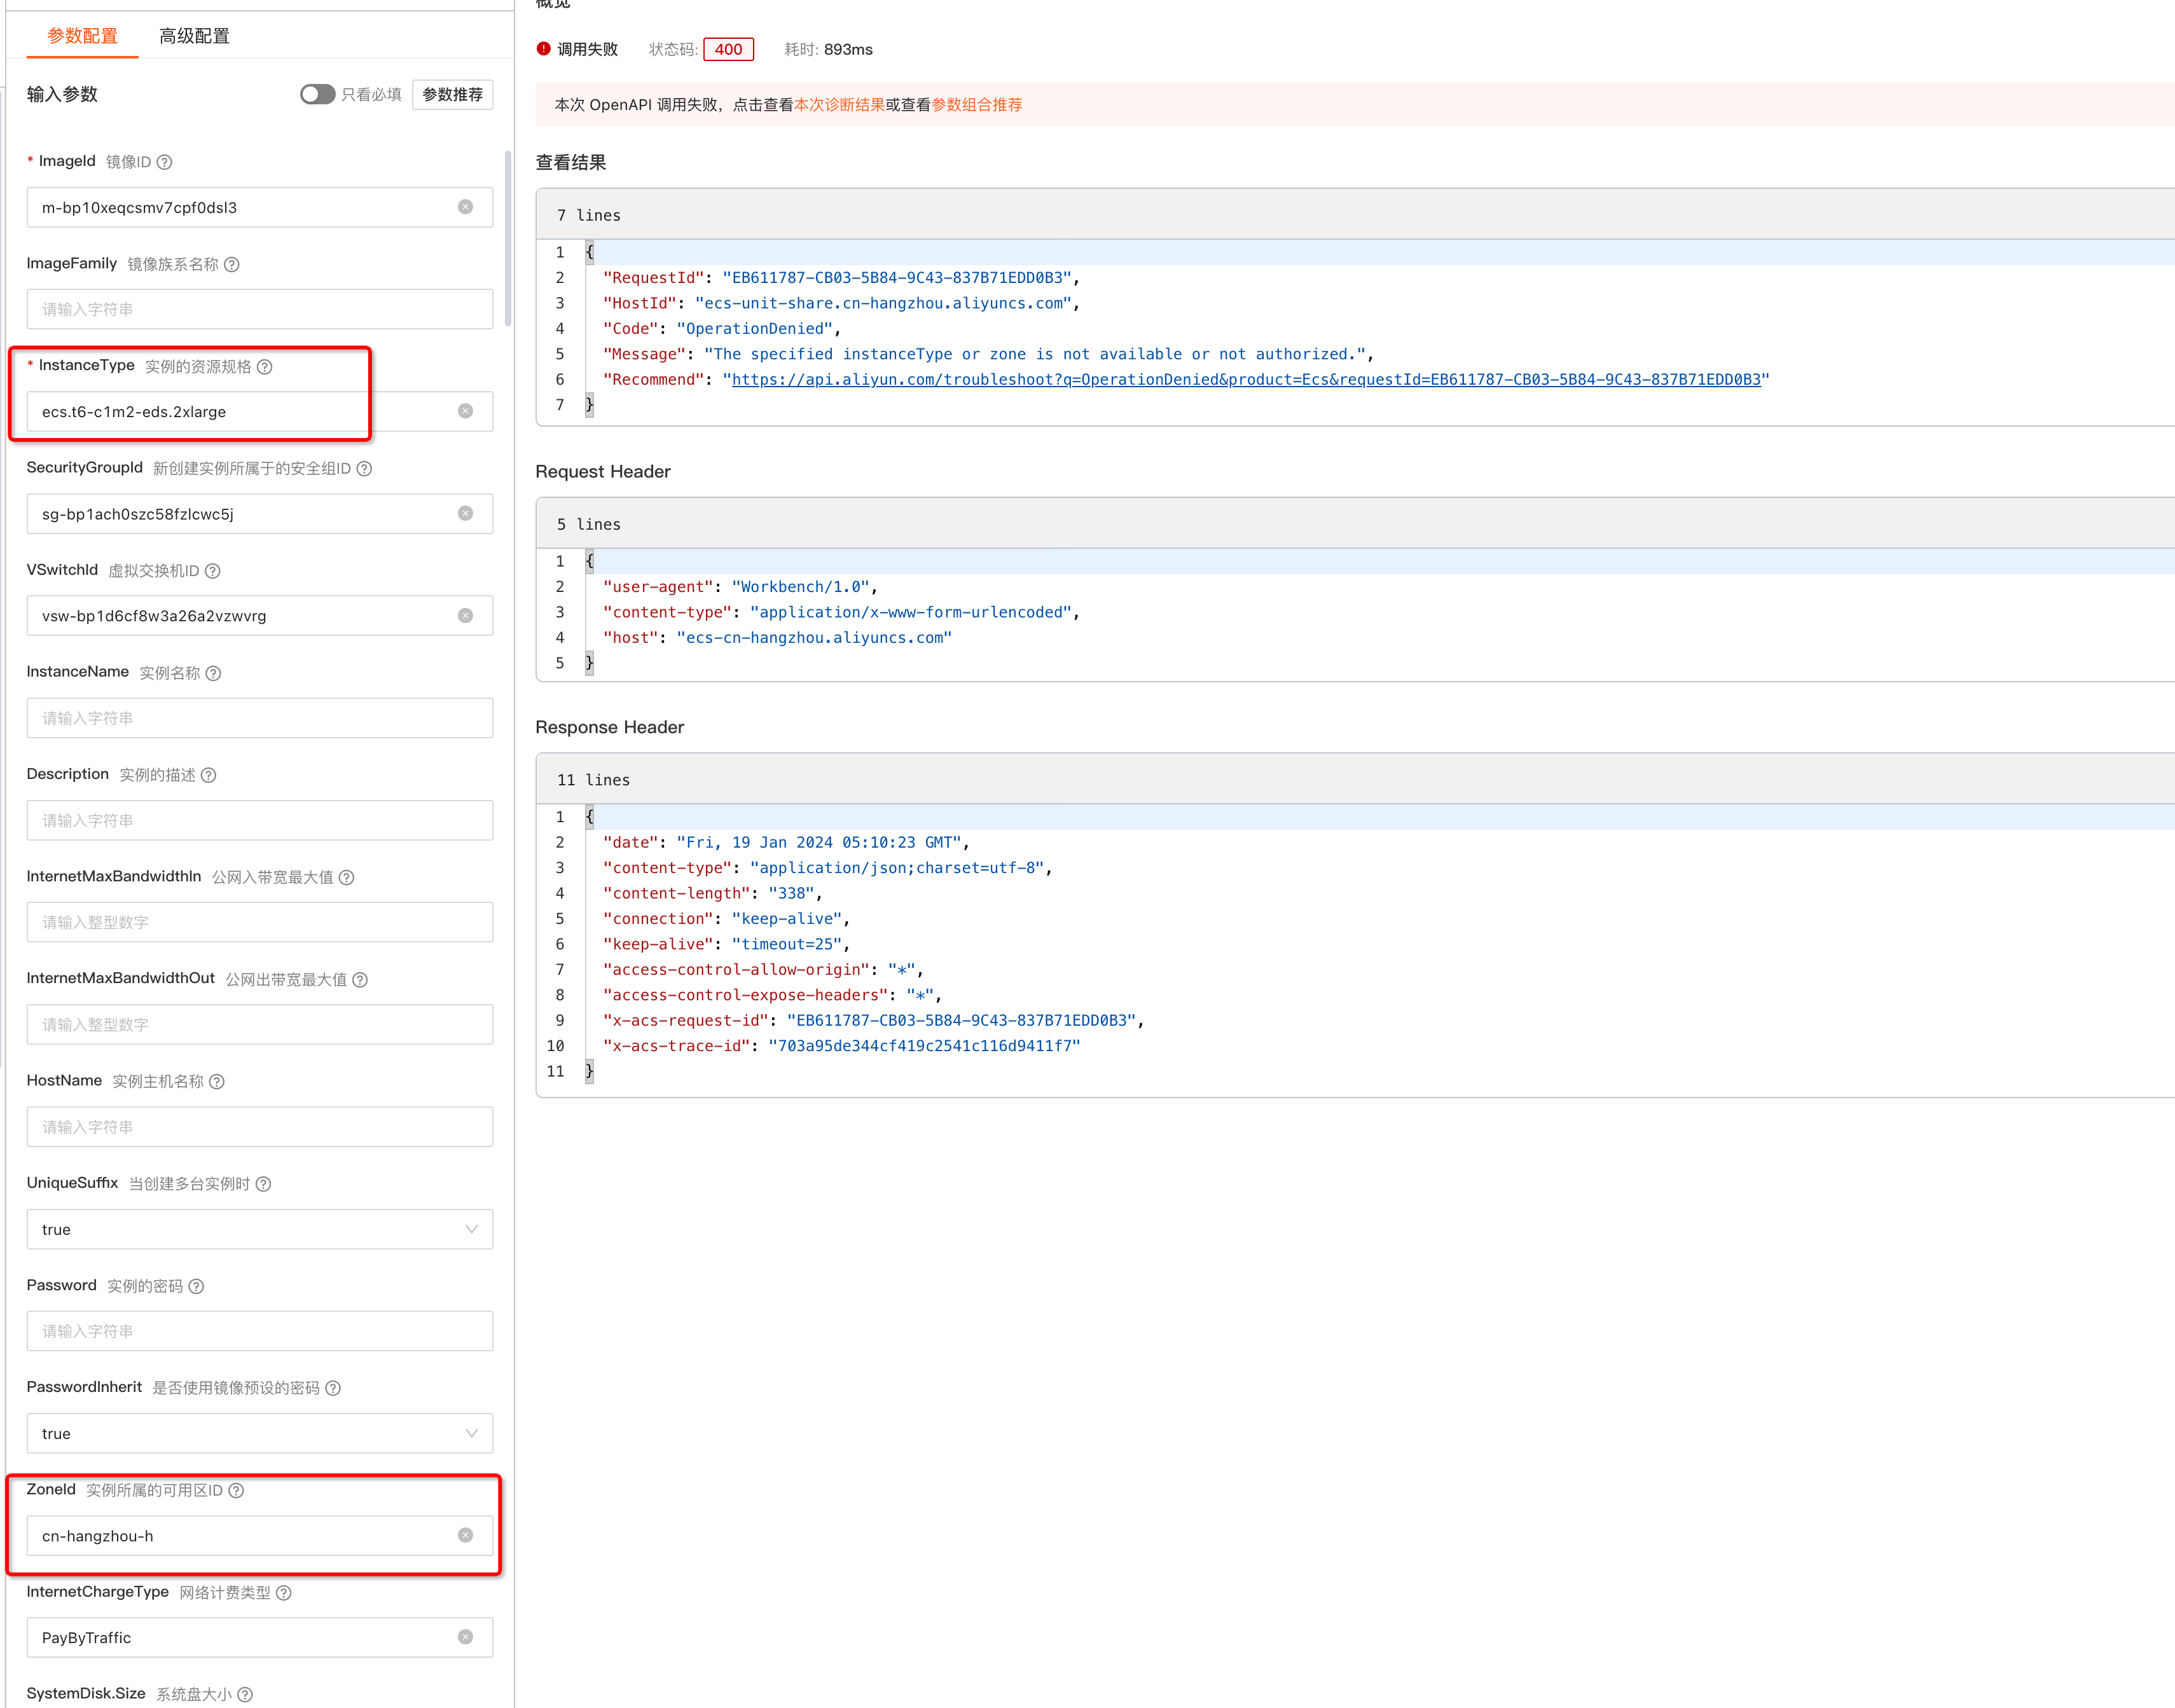Open help icon beside InstanceType 实例的资源规格
Viewport: 2175px width, 1708px height.
[x=265, y=367]
